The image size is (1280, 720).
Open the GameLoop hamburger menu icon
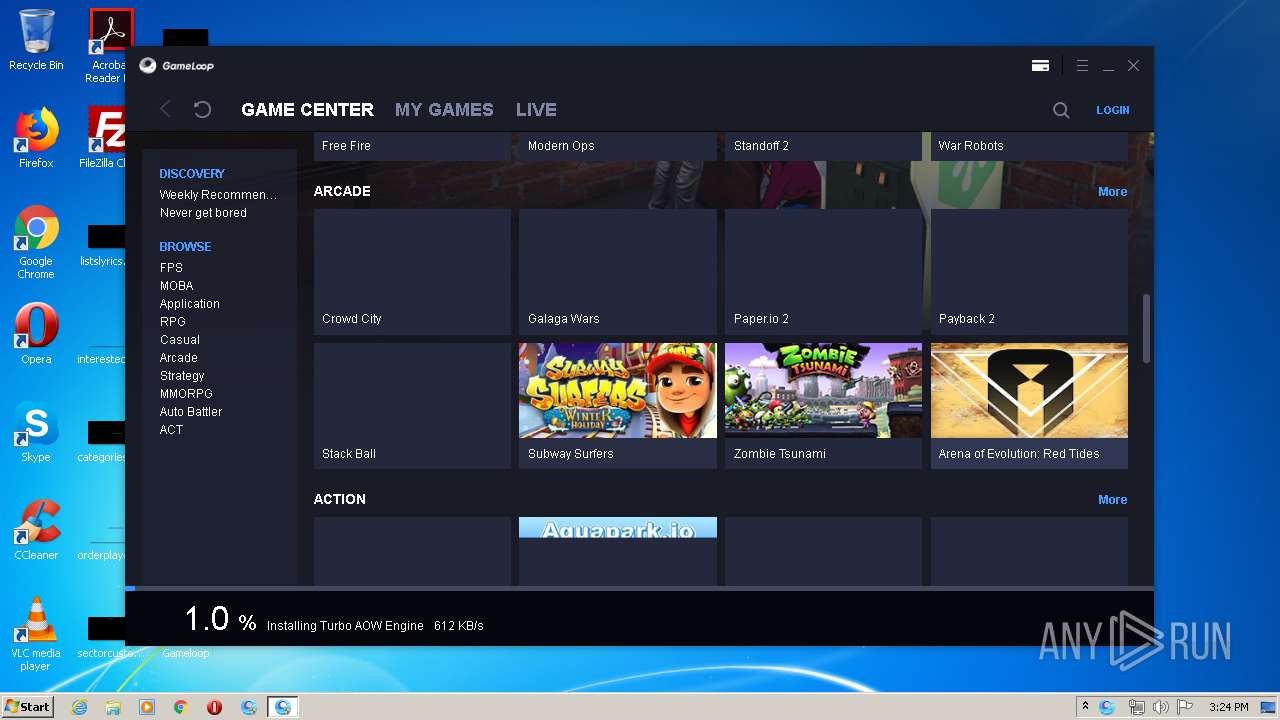click(1082, 66)
